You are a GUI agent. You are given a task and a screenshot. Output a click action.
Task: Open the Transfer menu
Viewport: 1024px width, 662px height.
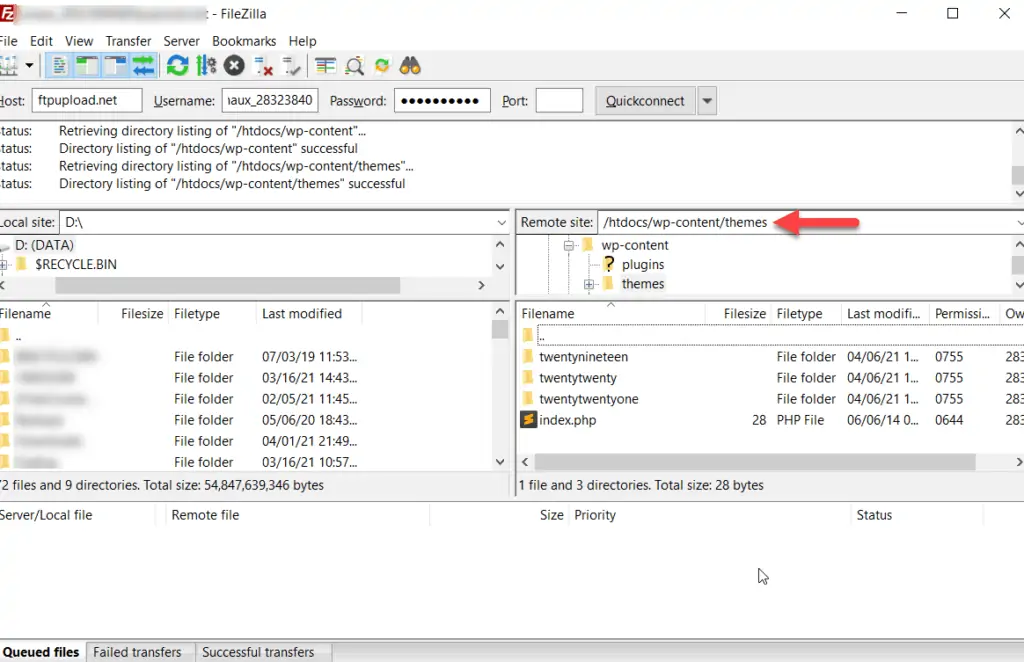click(128, 40)
